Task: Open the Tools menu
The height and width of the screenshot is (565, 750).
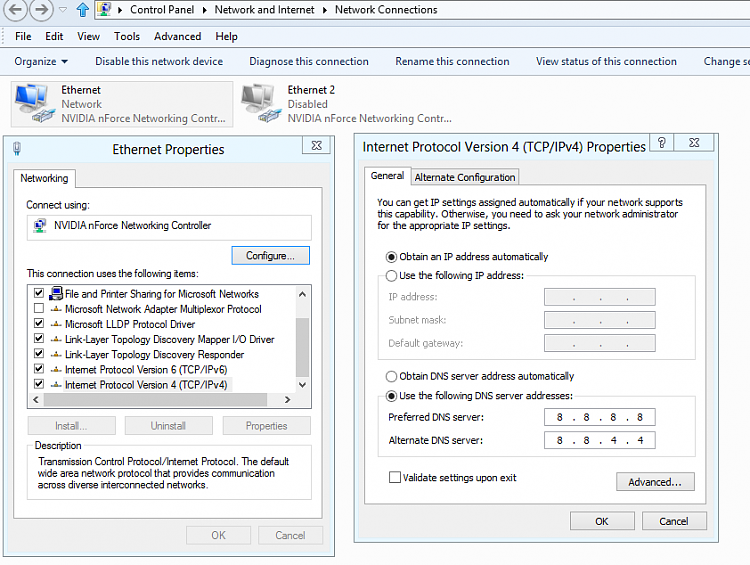Action: coord(127,36)
